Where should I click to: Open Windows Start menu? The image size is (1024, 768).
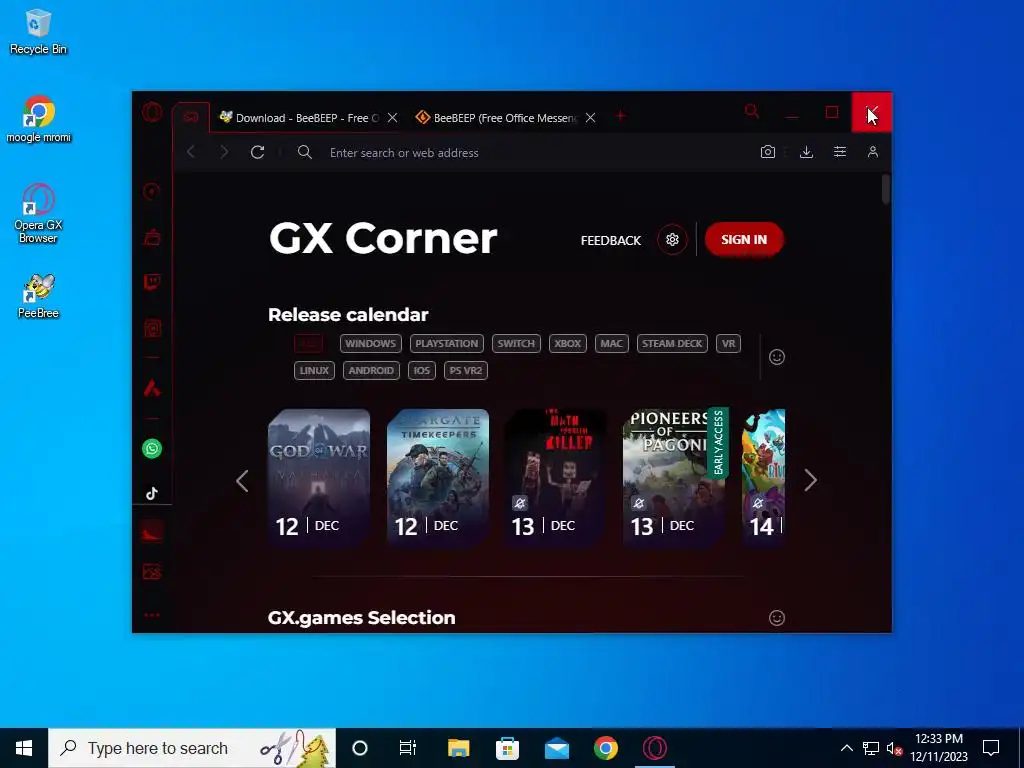pos(24,748)
